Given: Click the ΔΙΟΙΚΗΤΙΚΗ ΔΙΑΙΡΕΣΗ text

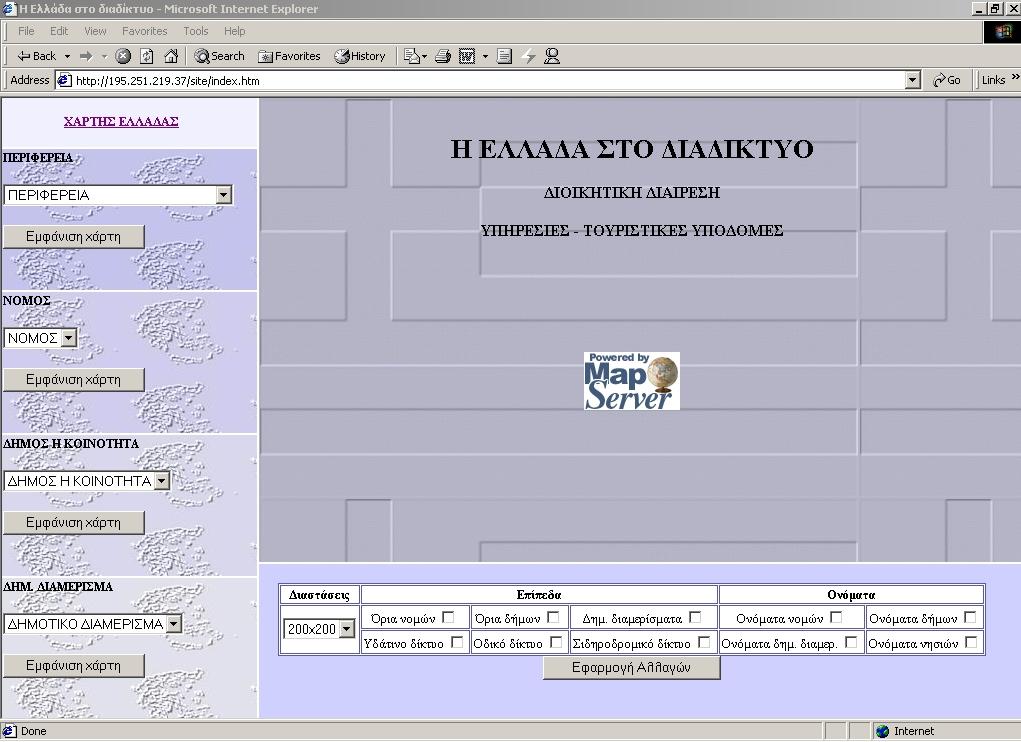Looking at the screenshot, I should (x=632, y=193).
